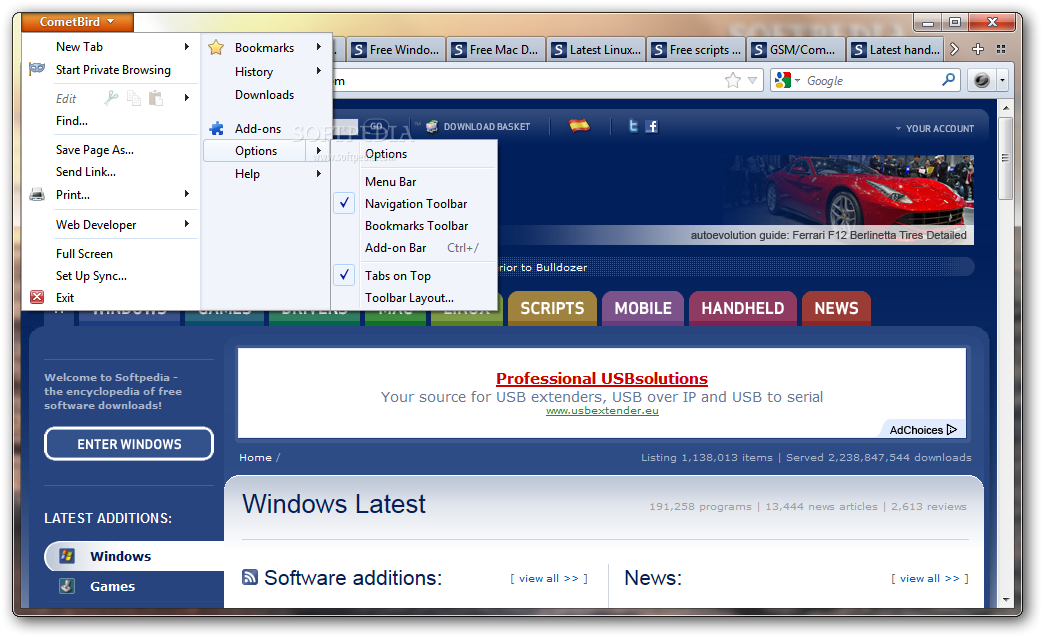1043x637 pixels.
Task: Click the scrollbar down arrow
Action: [1005, 599]
